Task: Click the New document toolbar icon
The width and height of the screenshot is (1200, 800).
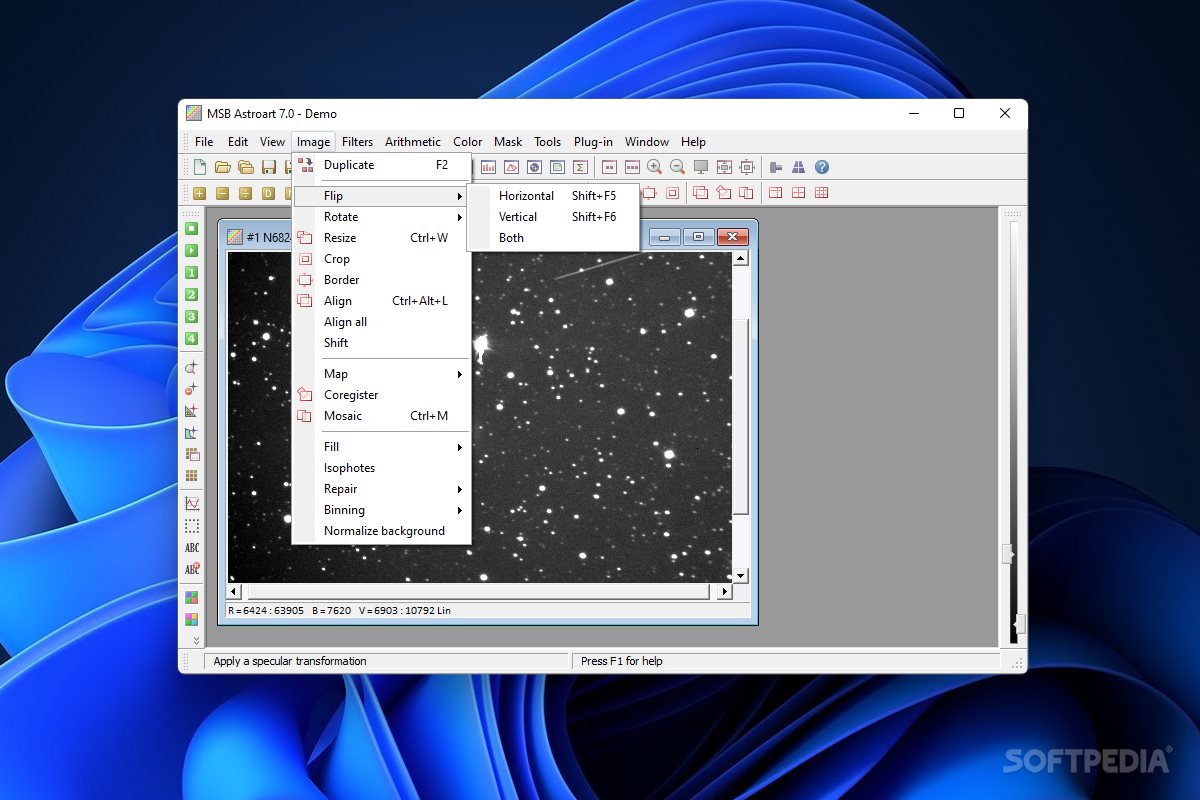Action: [200, 167]
